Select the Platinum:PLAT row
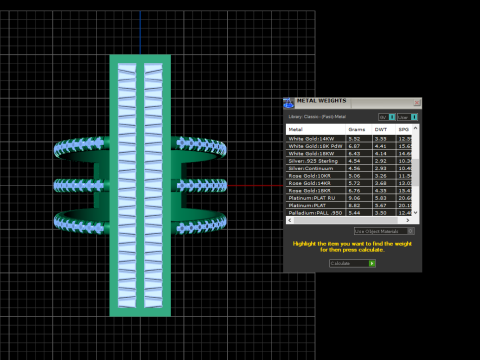The height and width of the screenshot is (360, 480). coord(349,205)
